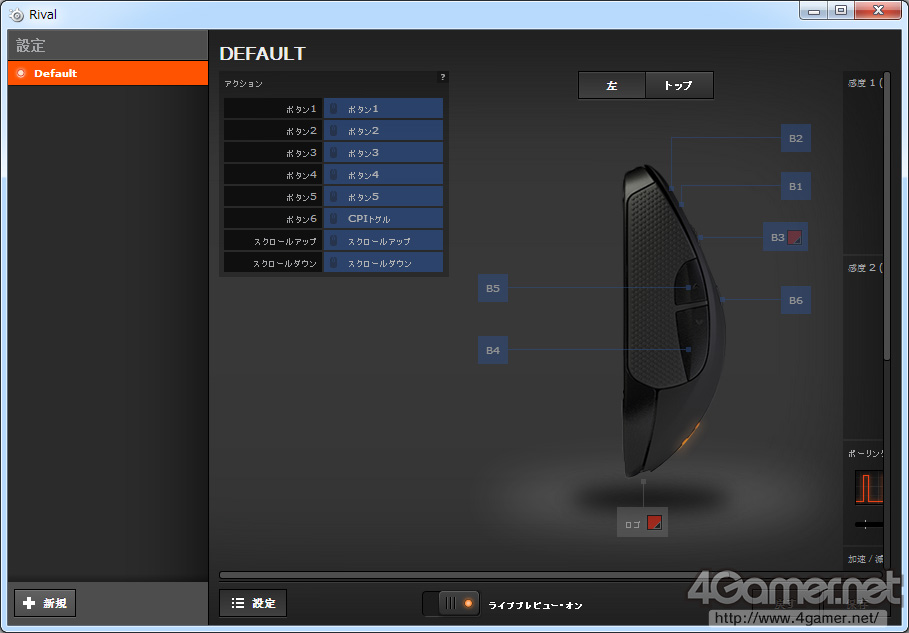Click the mouse icon in CPIトグル field

pos(333,219)
